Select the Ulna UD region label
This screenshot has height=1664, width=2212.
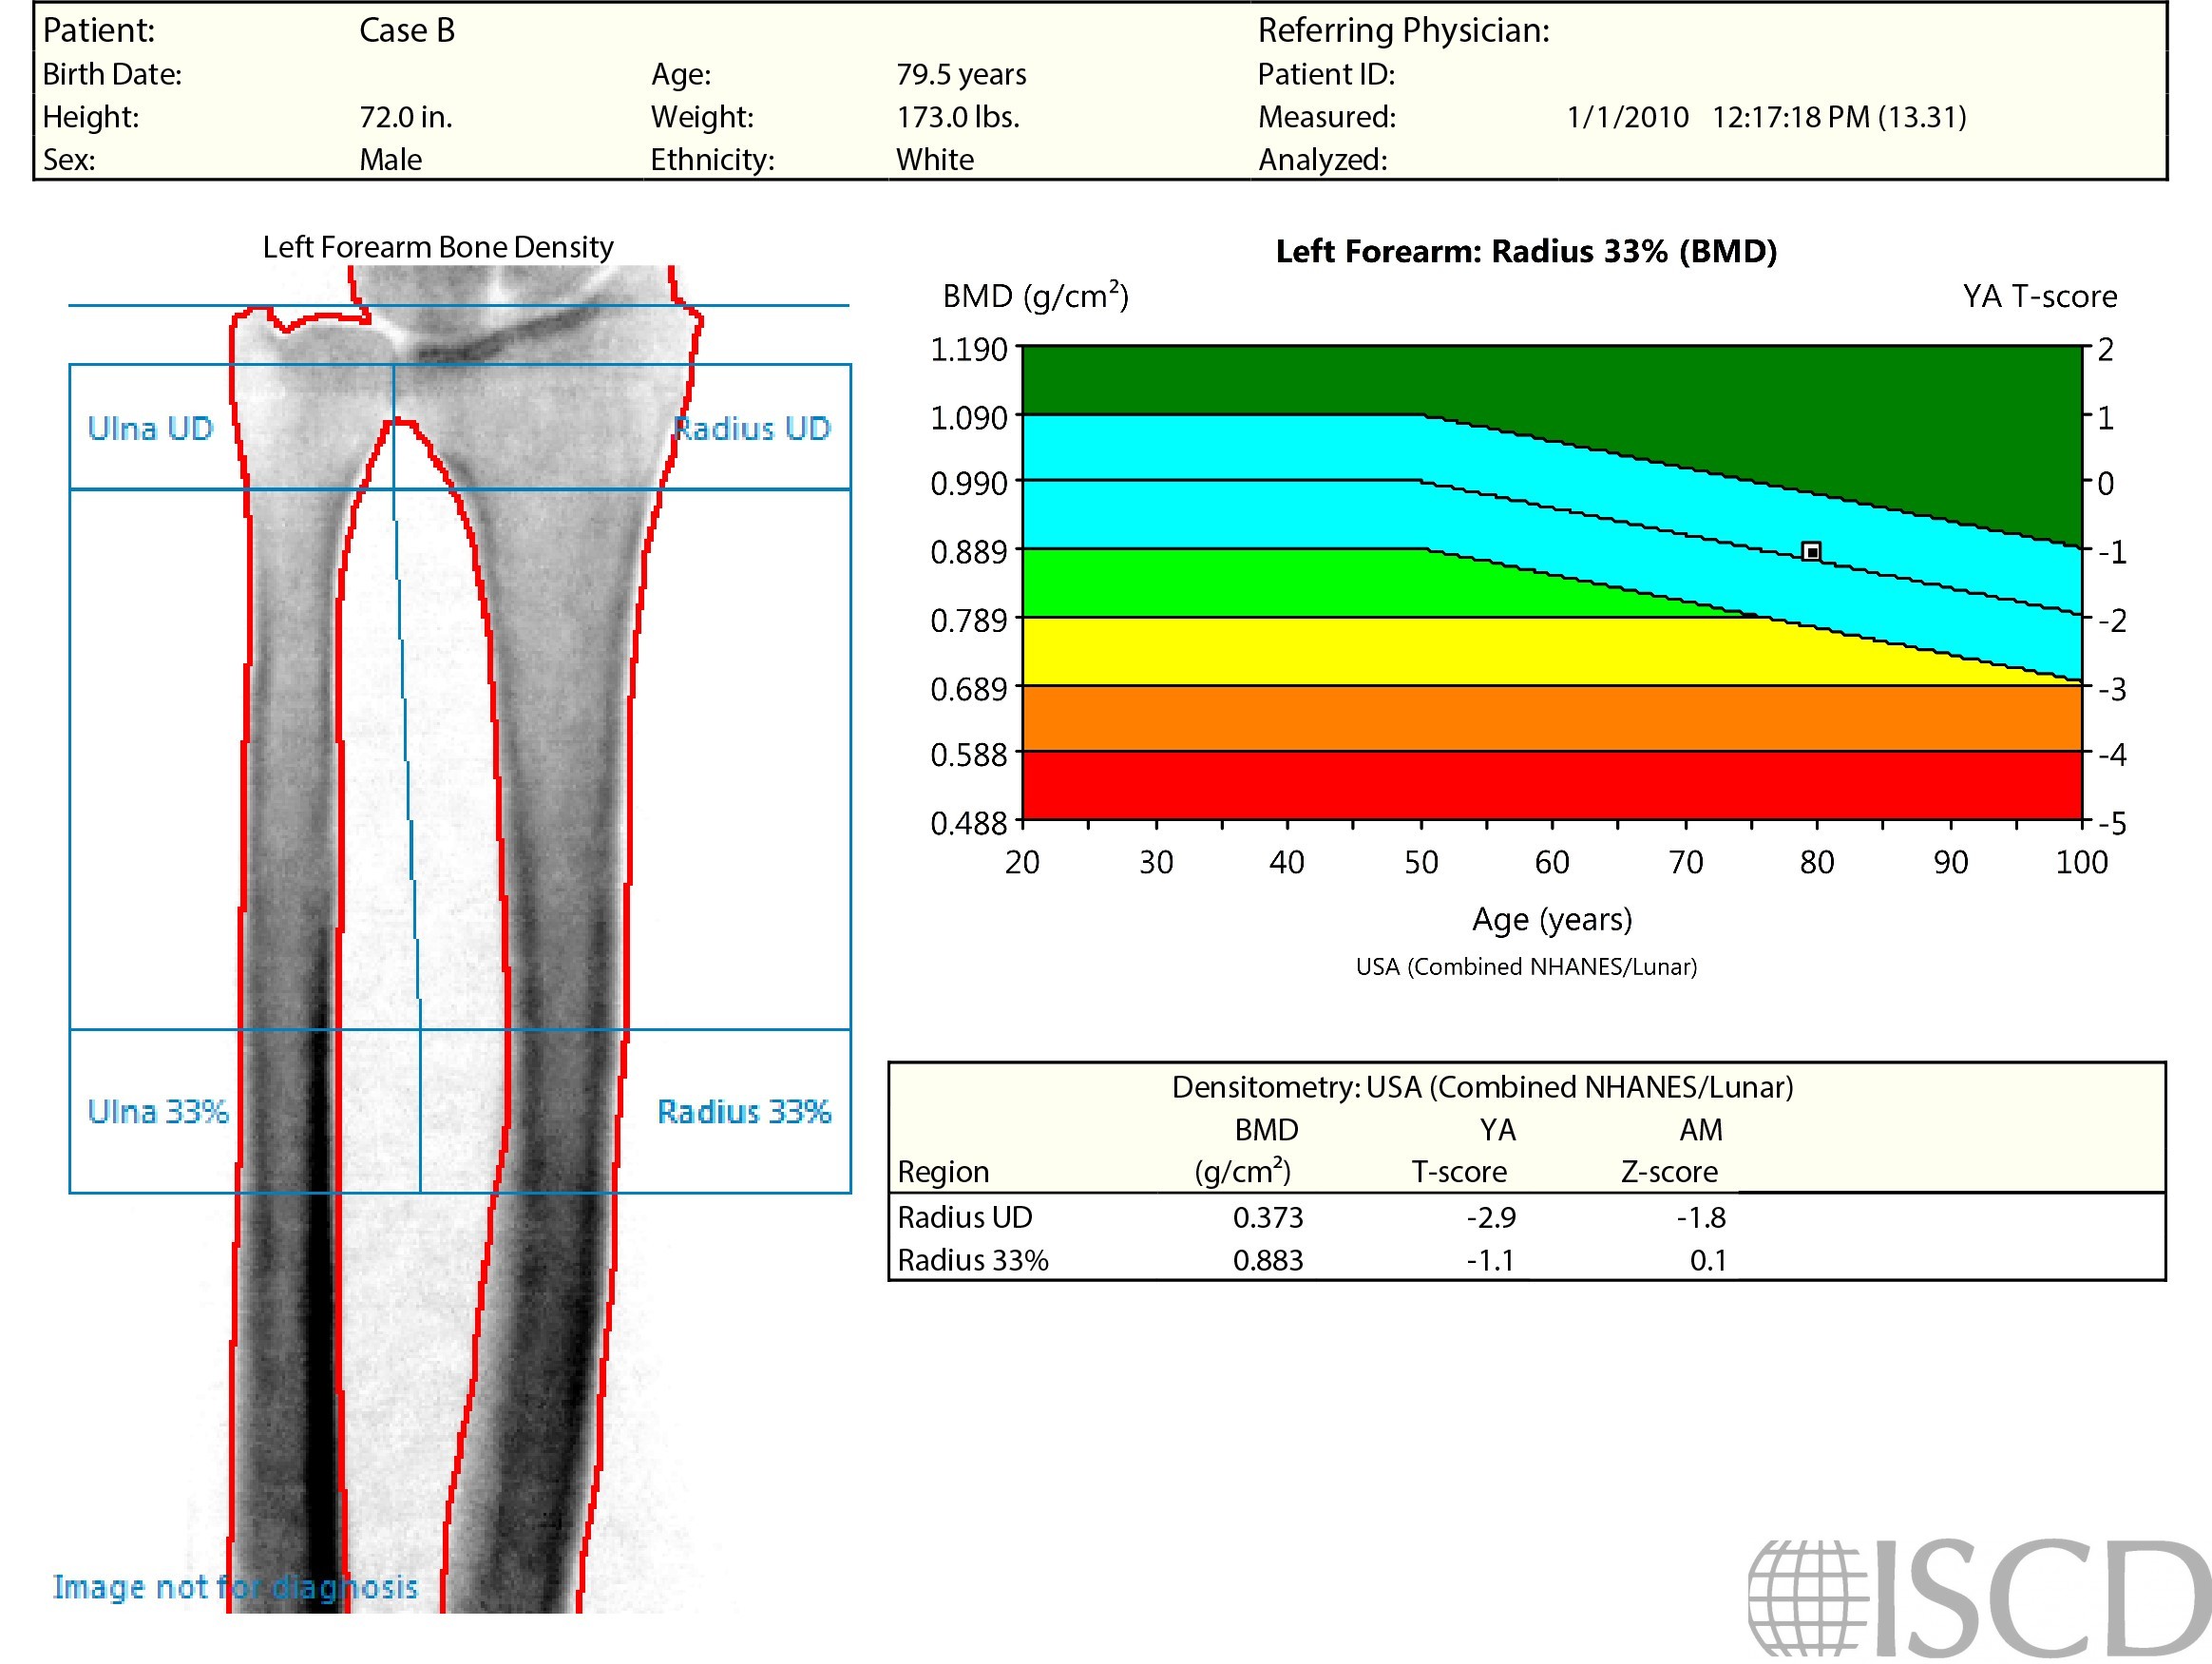coord(150,429)
